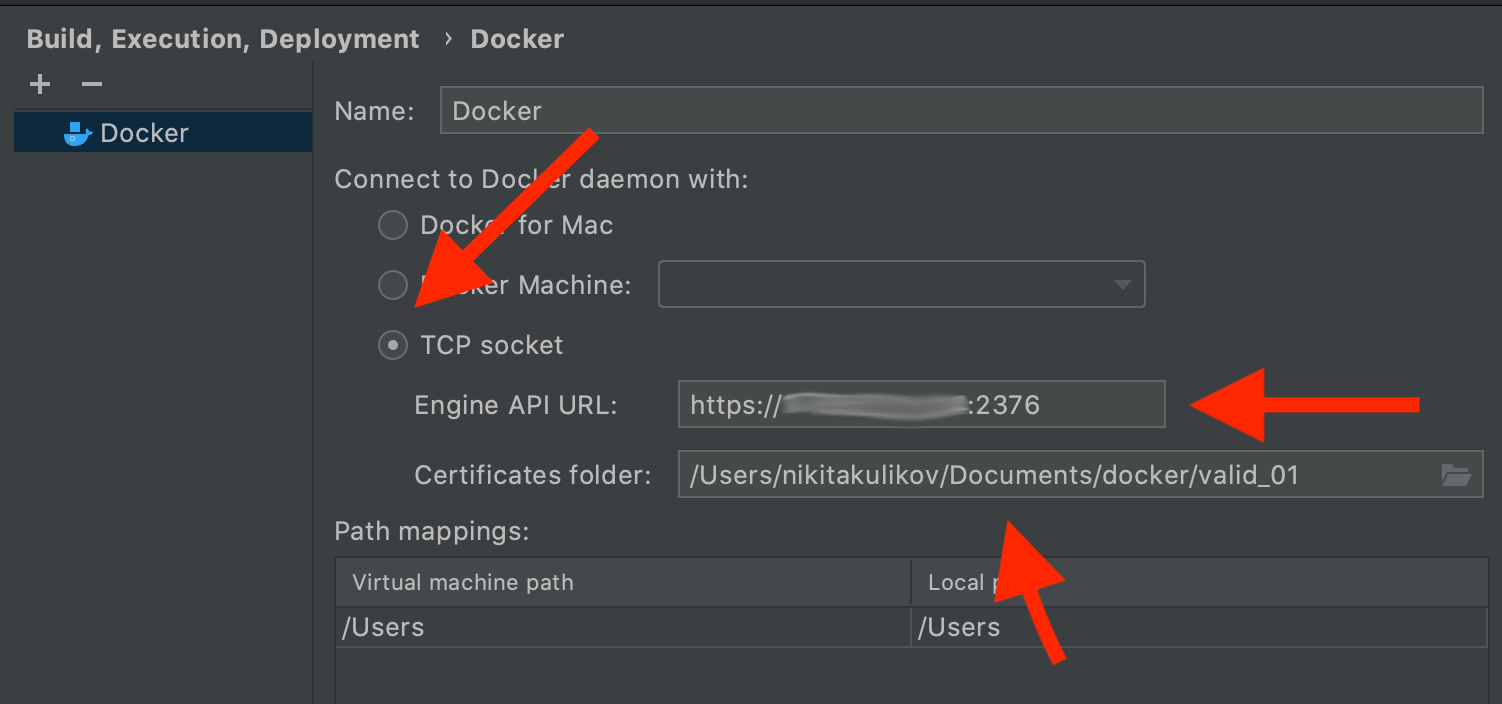Click the folder browse icon for certificates
This screenshot has height=704, width=1502.
point(1456,475)
